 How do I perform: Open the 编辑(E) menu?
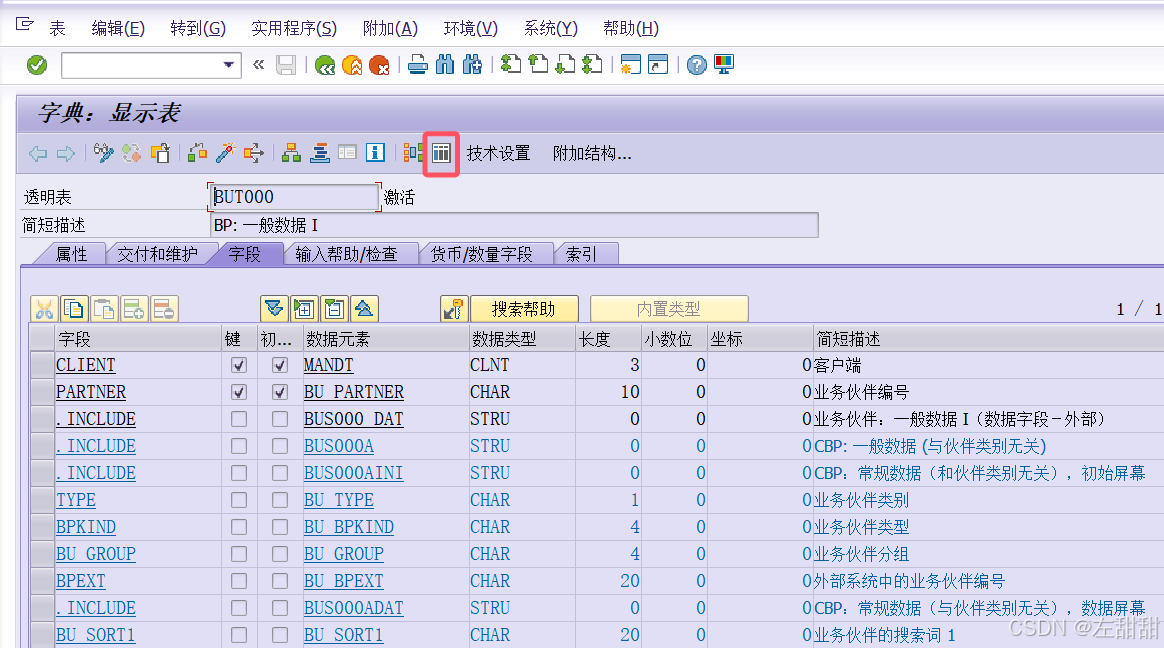[x=118, y=28]
